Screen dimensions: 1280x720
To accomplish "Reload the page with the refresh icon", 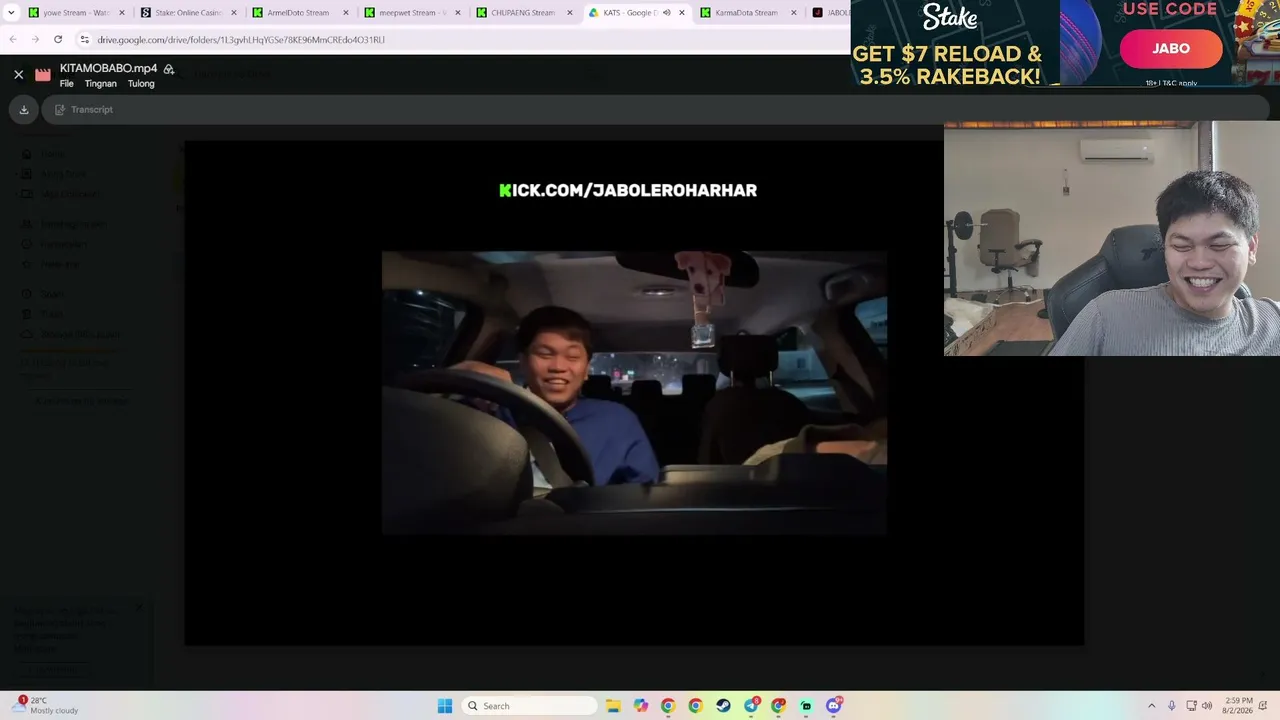I will [x=58, y=40].
